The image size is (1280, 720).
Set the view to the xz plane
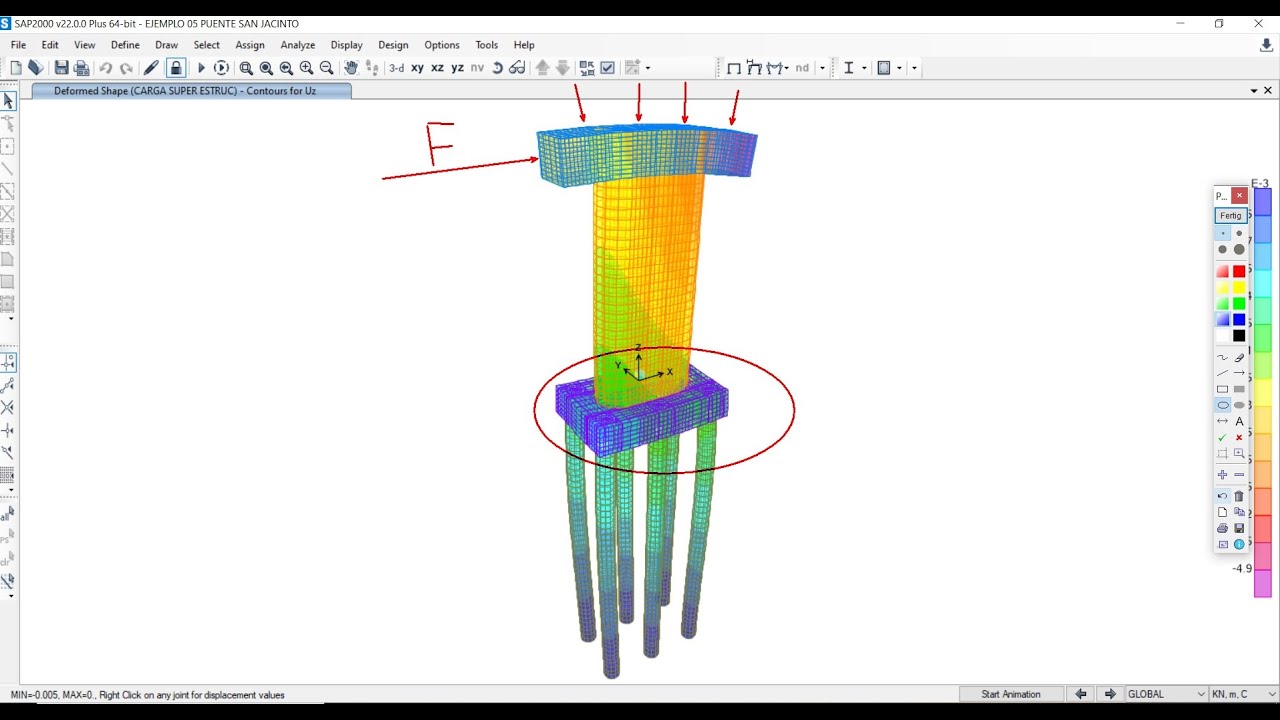tap(438, 68)
